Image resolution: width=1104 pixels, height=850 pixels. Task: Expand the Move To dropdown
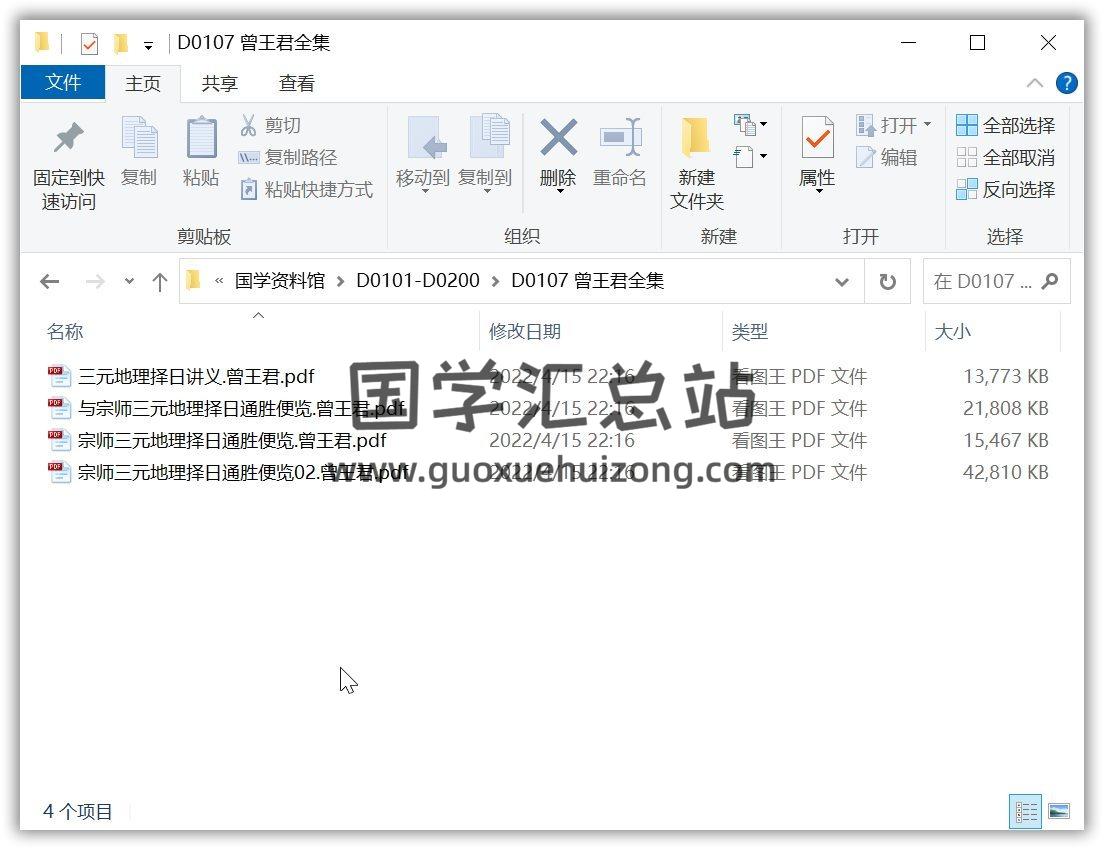tap(424, 191)
